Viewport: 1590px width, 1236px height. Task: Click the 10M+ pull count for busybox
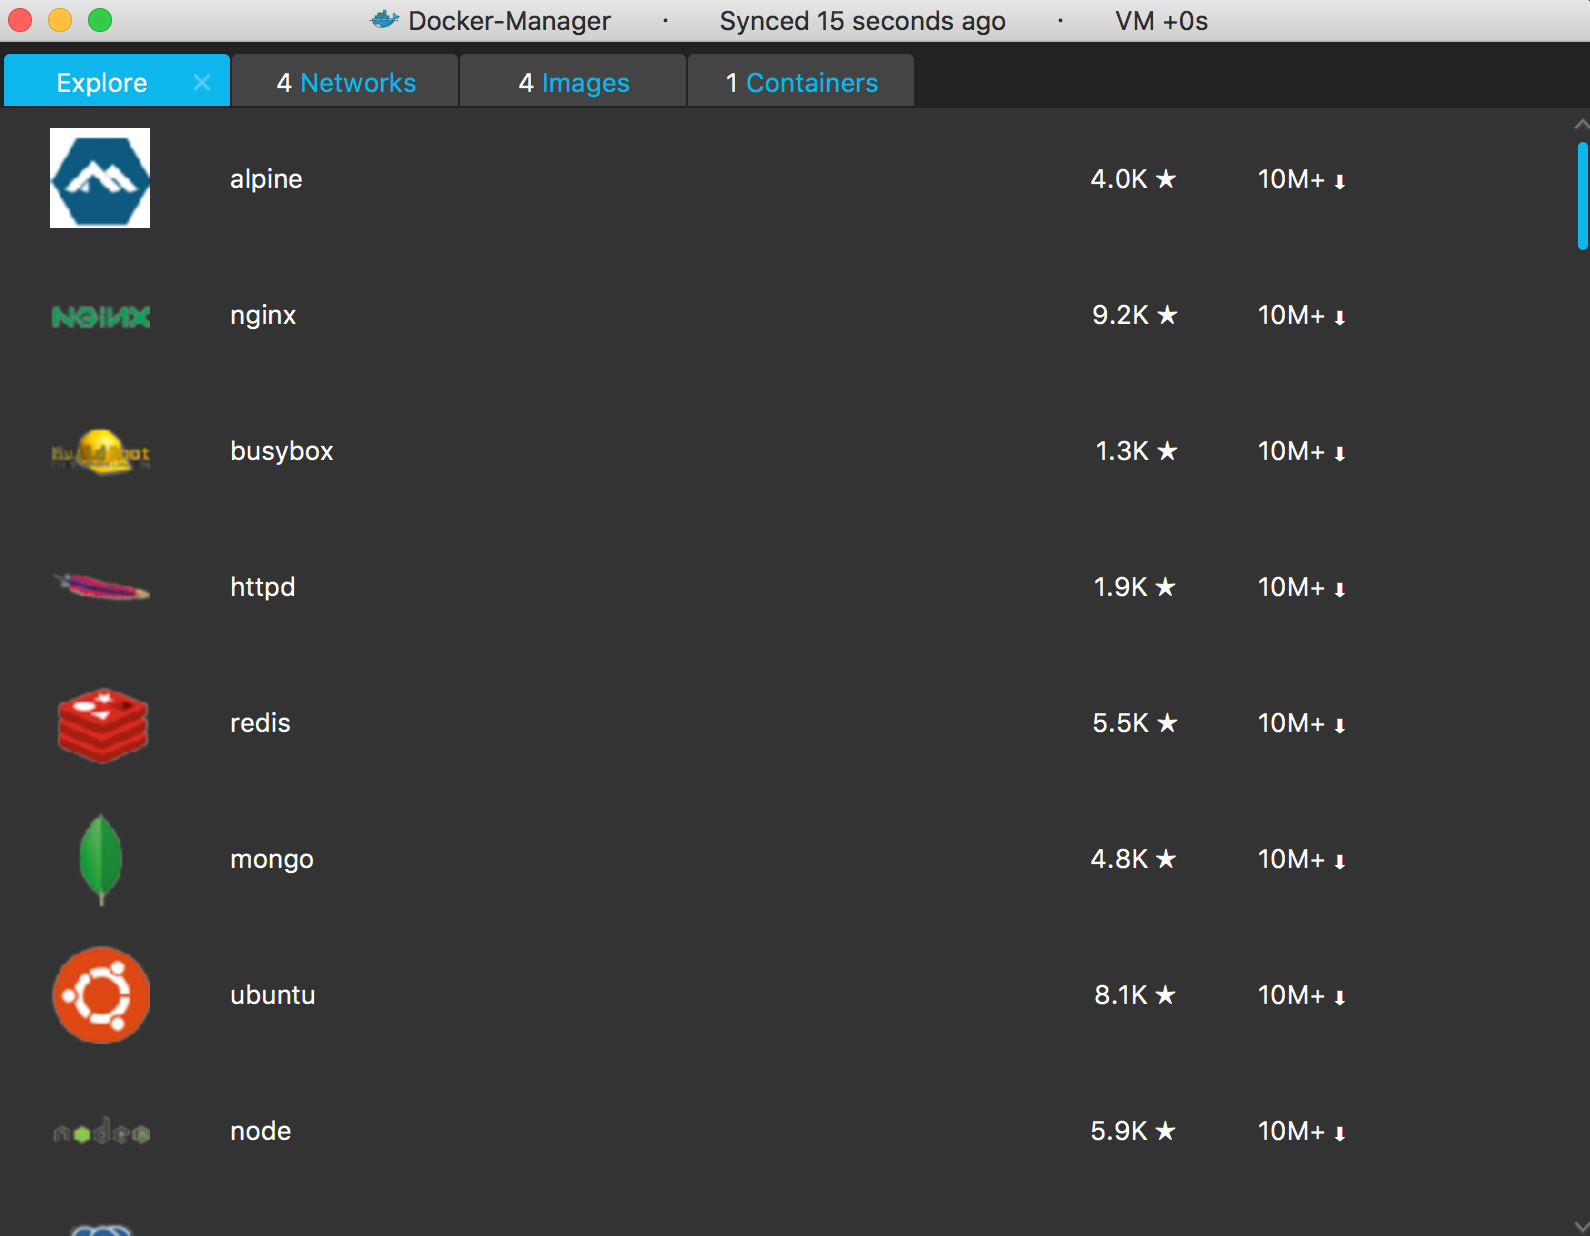click(1291, 451)
